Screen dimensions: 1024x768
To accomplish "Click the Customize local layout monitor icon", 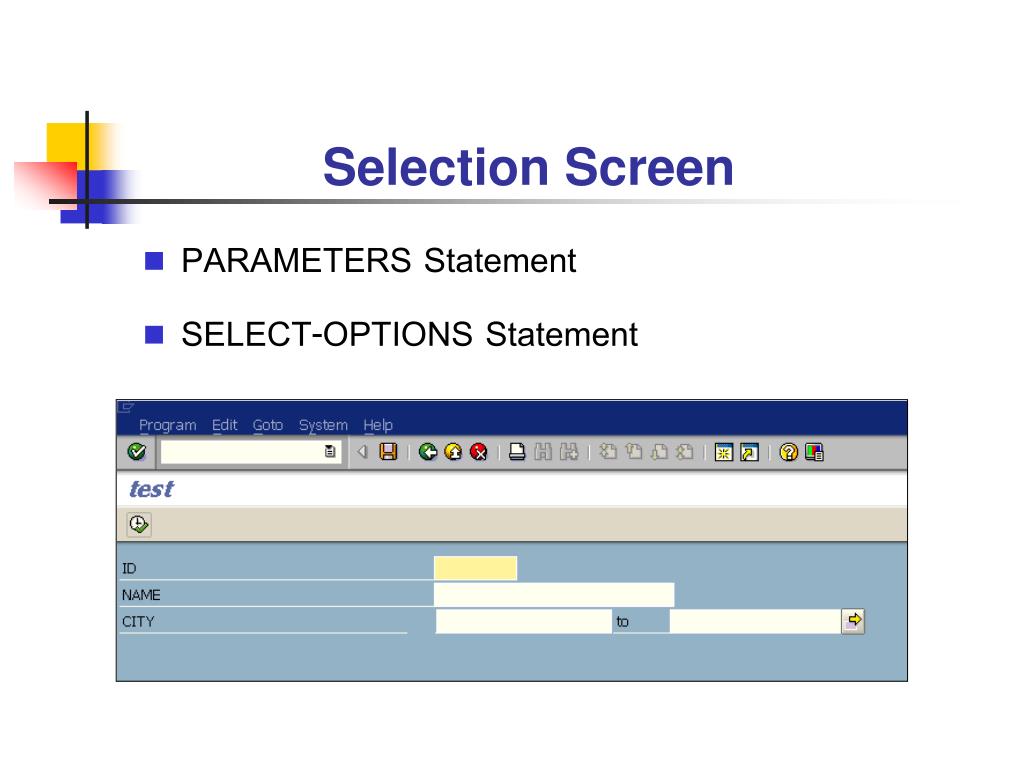I will tap(814, 452).
